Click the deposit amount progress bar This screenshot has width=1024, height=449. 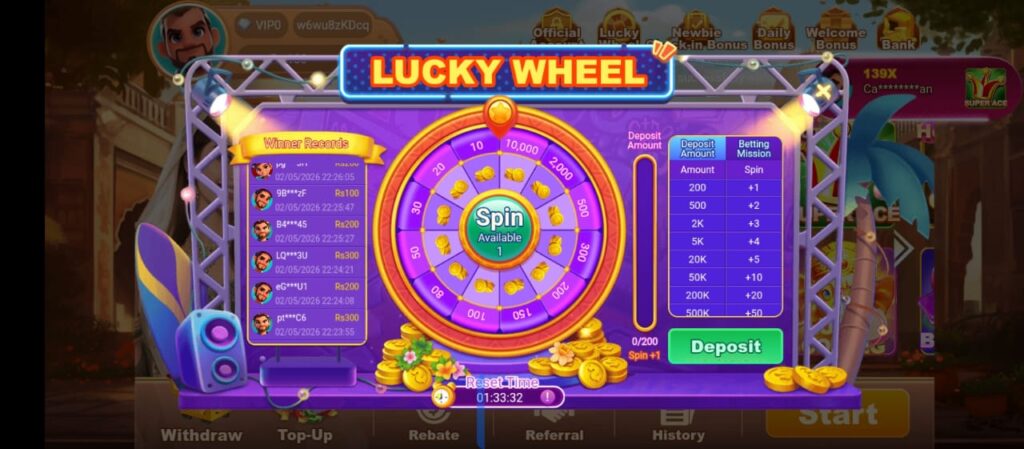point(645,243)
